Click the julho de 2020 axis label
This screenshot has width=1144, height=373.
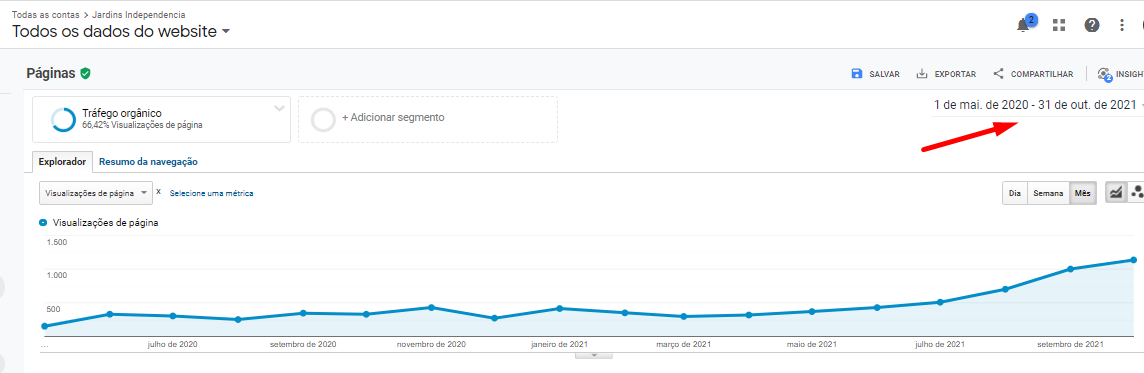(x=172, y=344)
